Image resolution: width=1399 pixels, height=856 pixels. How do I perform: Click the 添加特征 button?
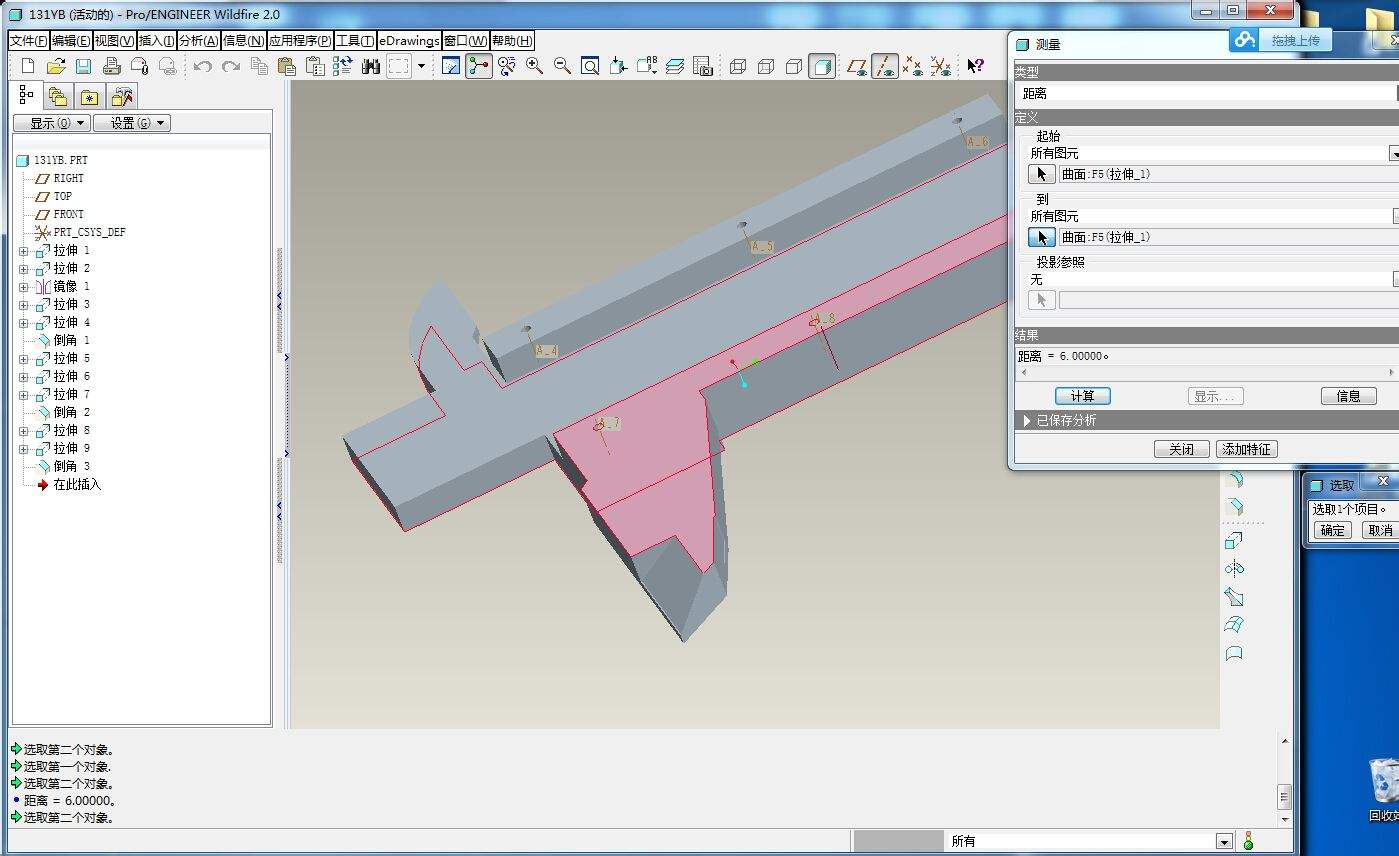click(x=1247, y=449)
